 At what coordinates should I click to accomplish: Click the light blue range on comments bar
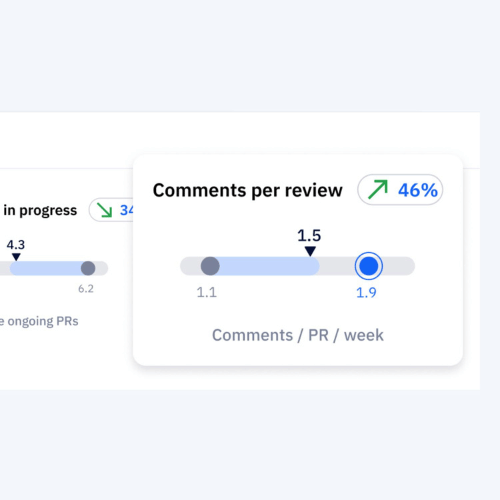[x=265, y=266]
